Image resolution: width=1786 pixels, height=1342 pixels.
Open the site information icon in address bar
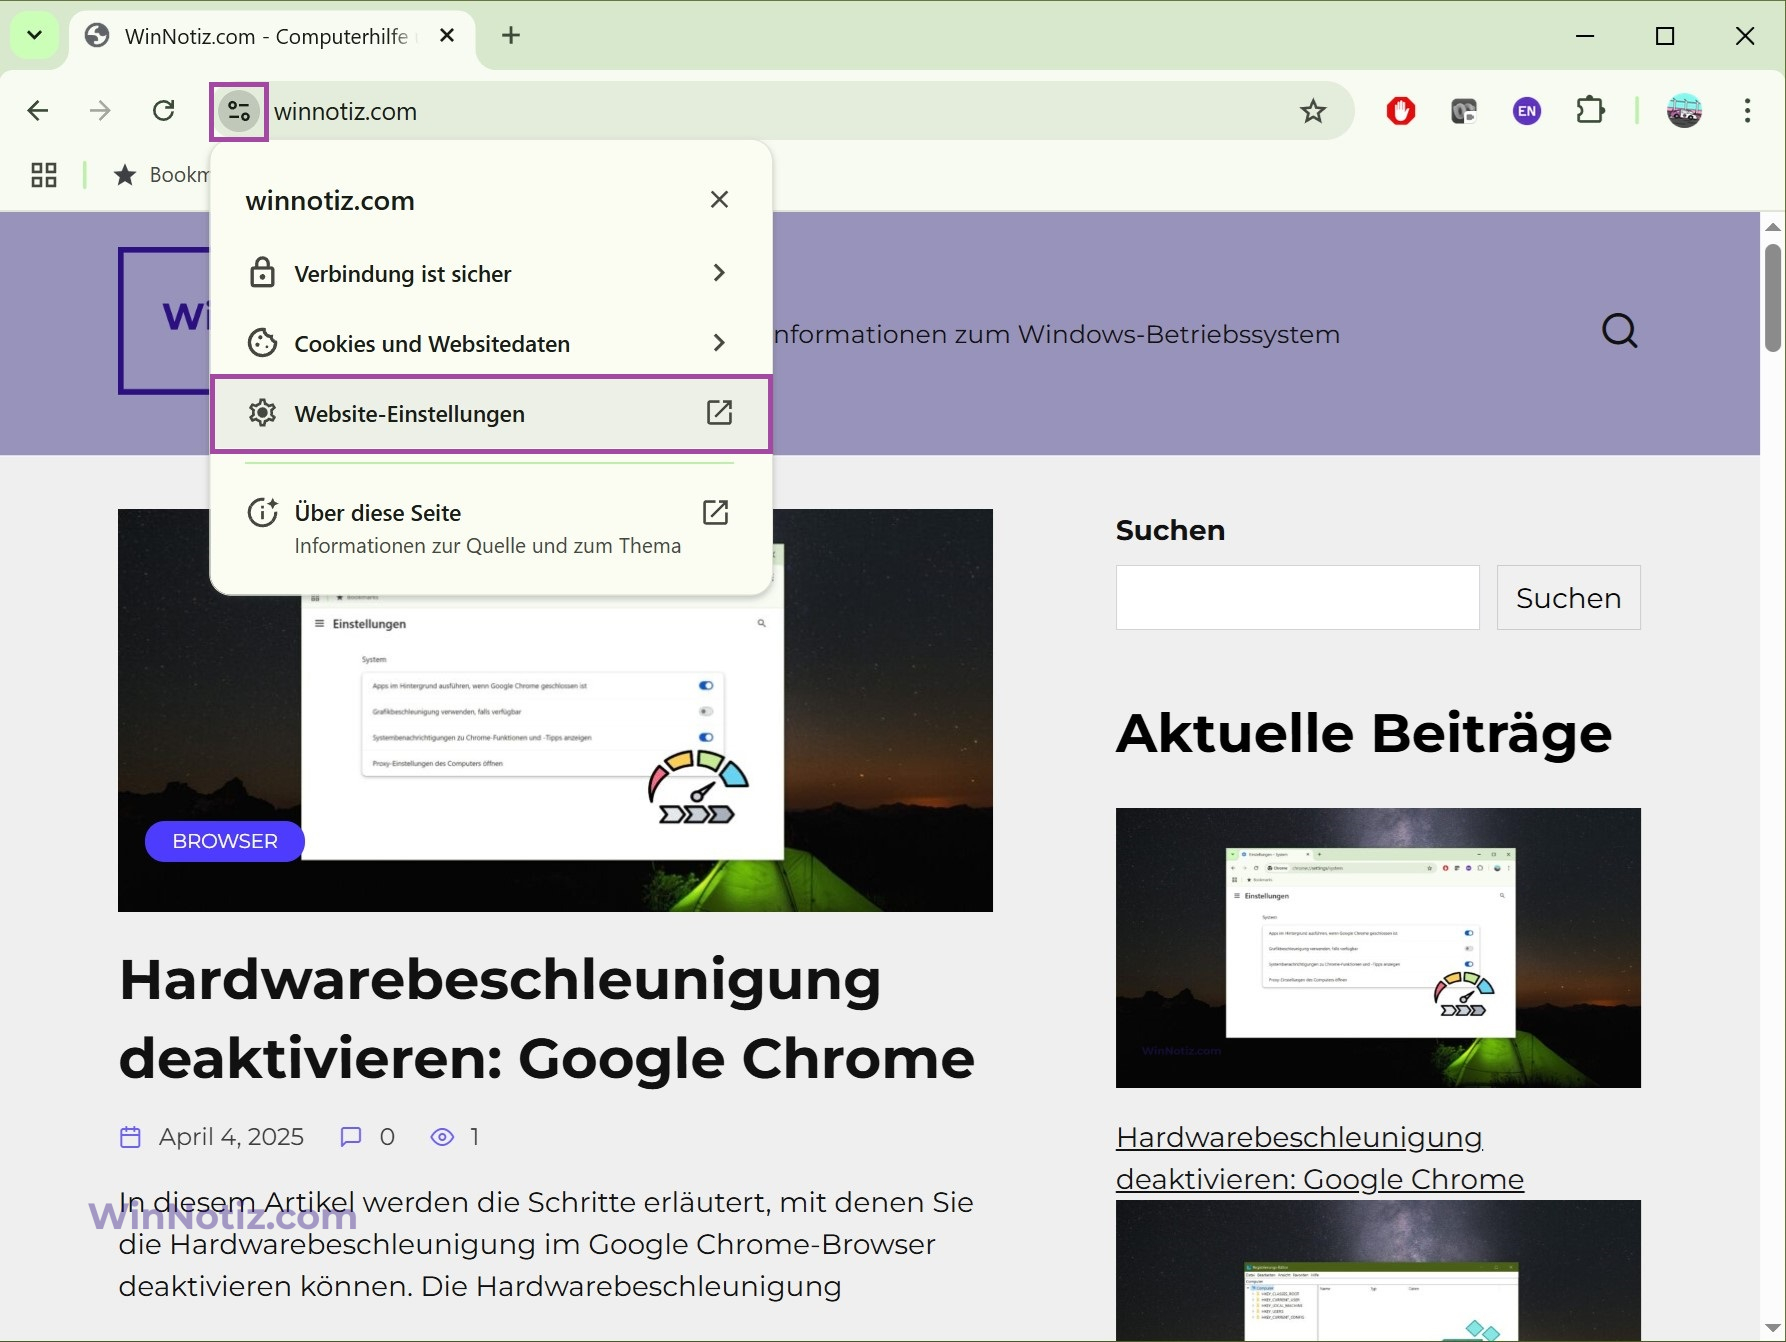pos(239,111)
